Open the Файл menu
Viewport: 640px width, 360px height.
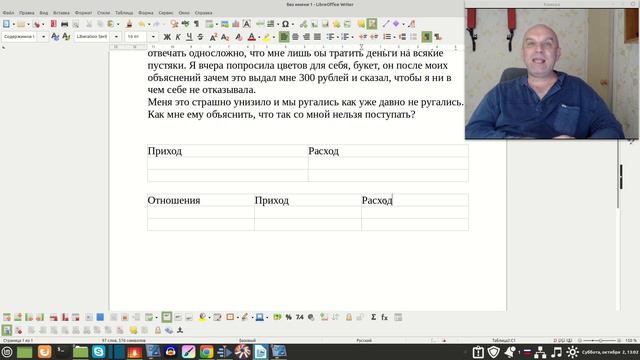tap(8, 13)
